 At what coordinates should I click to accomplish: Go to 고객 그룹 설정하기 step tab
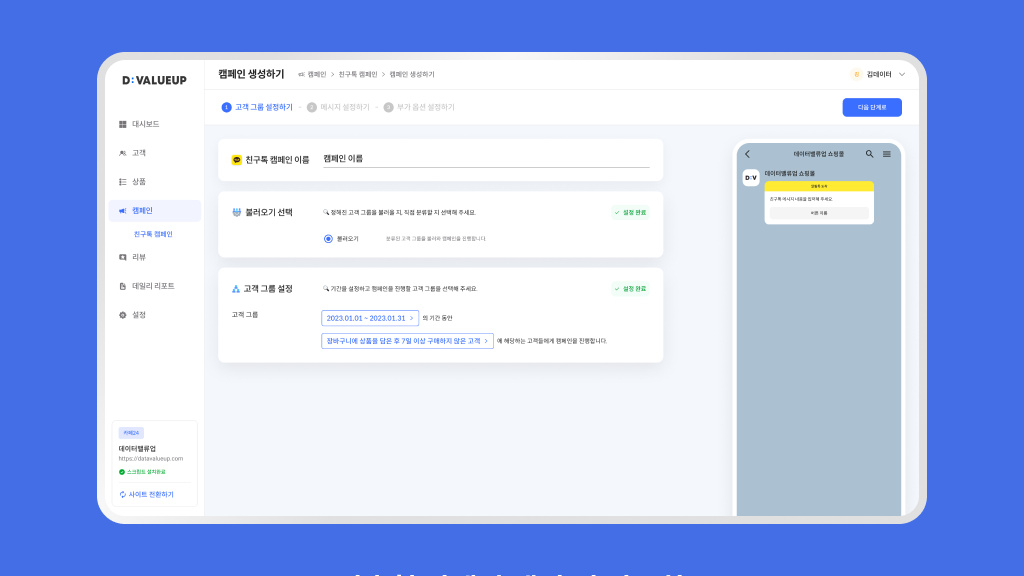pos(257,107)
